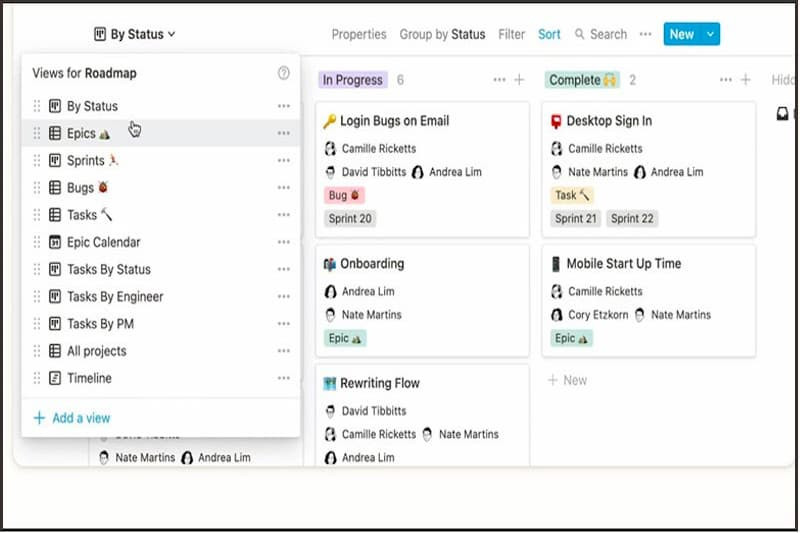Click the plus icon in Complete column
The width and height of the screenshot is (800, 533).
click(746, 80)
